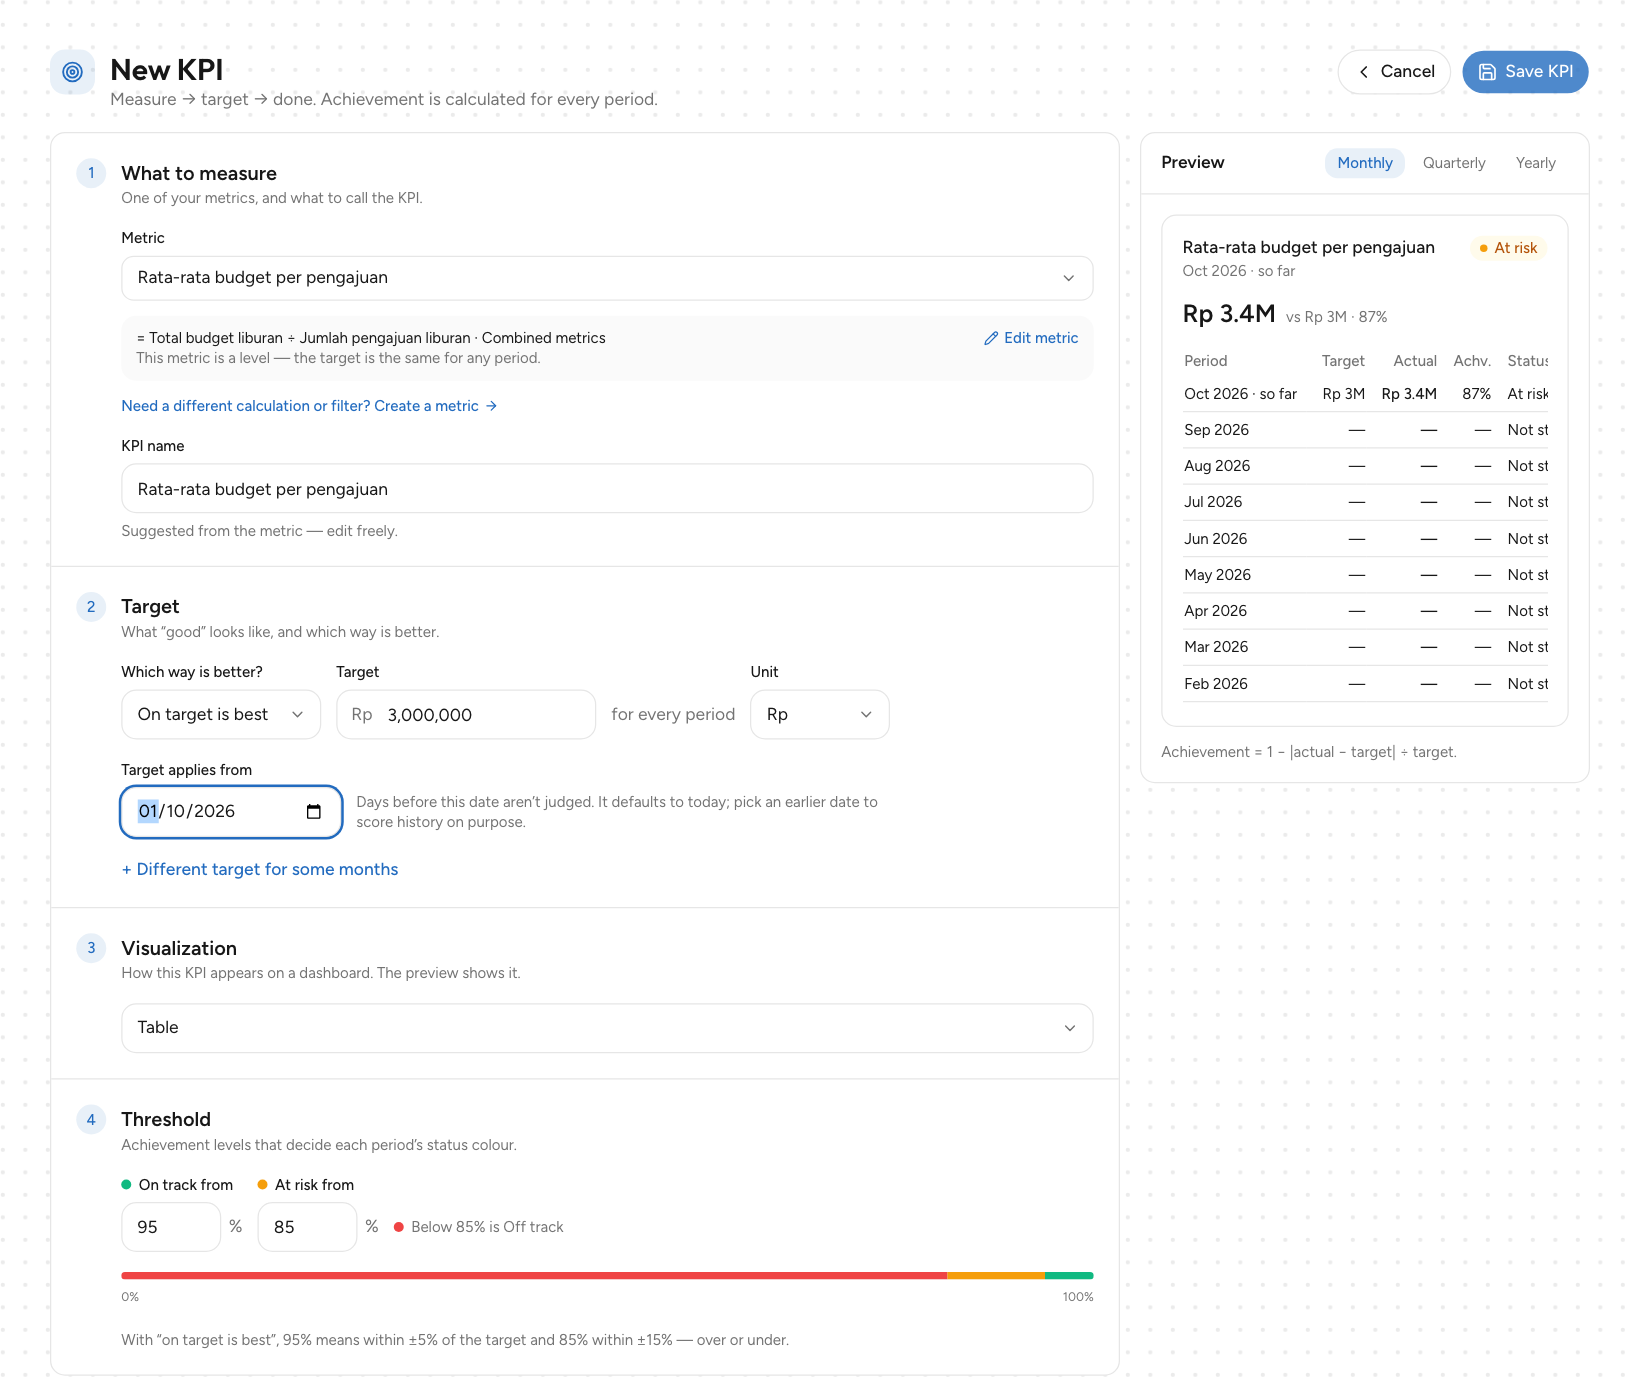Expand the Unit dropdown showing Rp
Viewport: 1640px width, 1387px height.
coord(820,715)
